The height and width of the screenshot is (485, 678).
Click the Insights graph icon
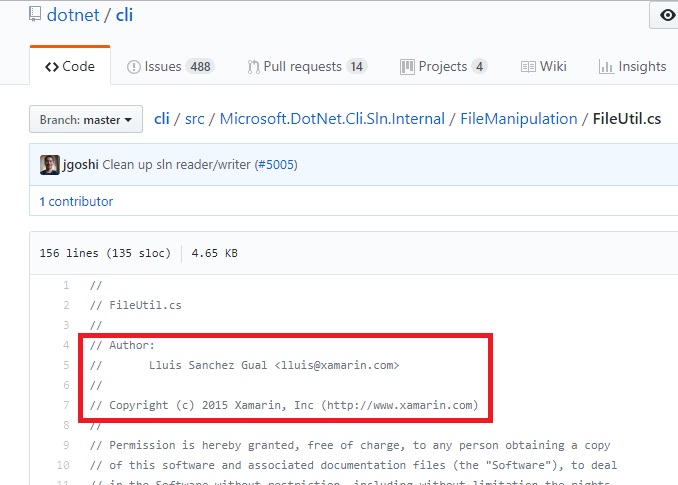(x=606, y=67)
